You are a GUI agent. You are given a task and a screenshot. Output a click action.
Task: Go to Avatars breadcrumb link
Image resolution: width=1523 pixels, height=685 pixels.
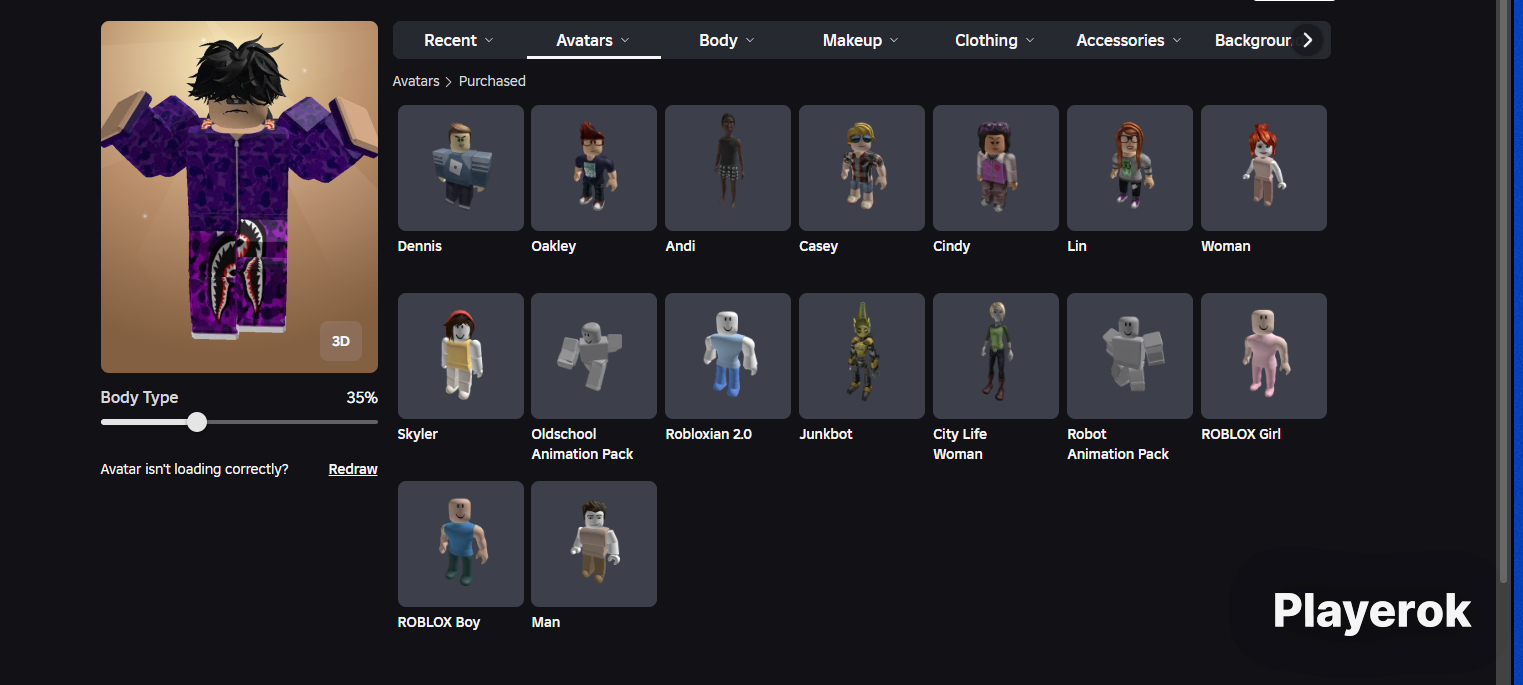pyautogui.click(x=416, y=81)
